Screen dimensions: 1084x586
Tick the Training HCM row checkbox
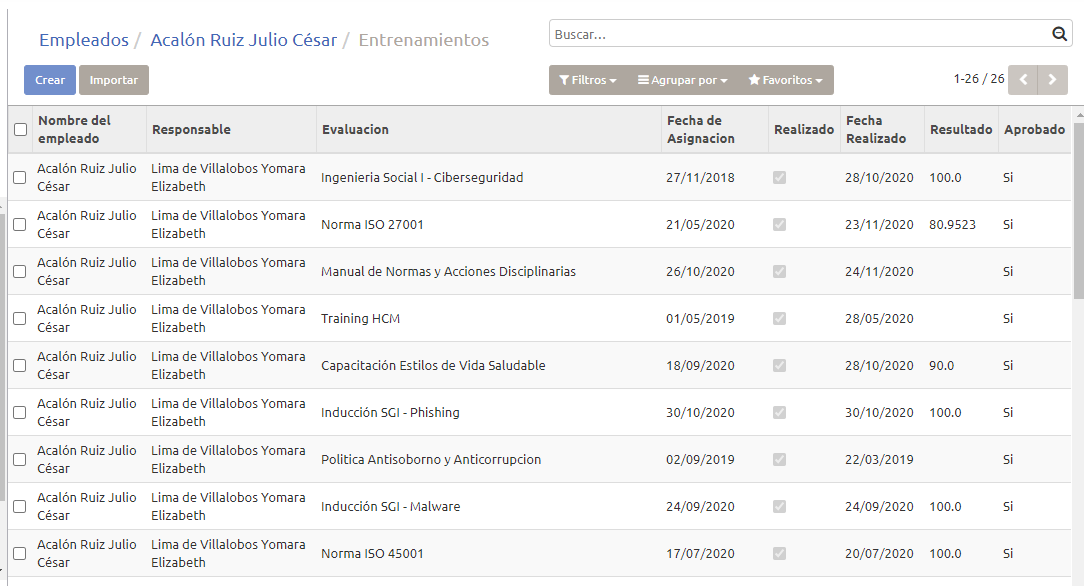tap(20, 319)
